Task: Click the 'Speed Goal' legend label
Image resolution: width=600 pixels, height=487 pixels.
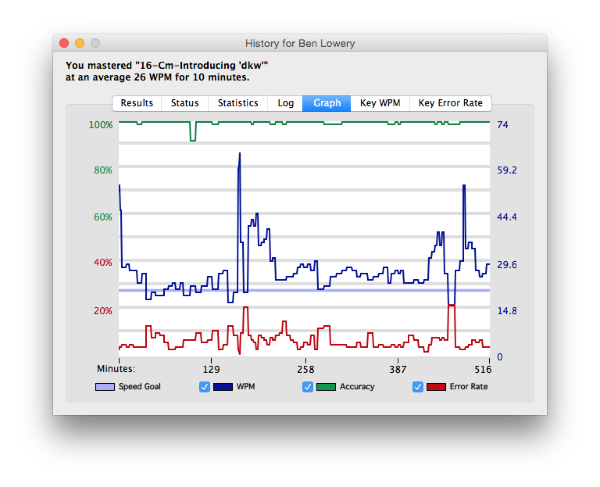Action: click(139, 387)
